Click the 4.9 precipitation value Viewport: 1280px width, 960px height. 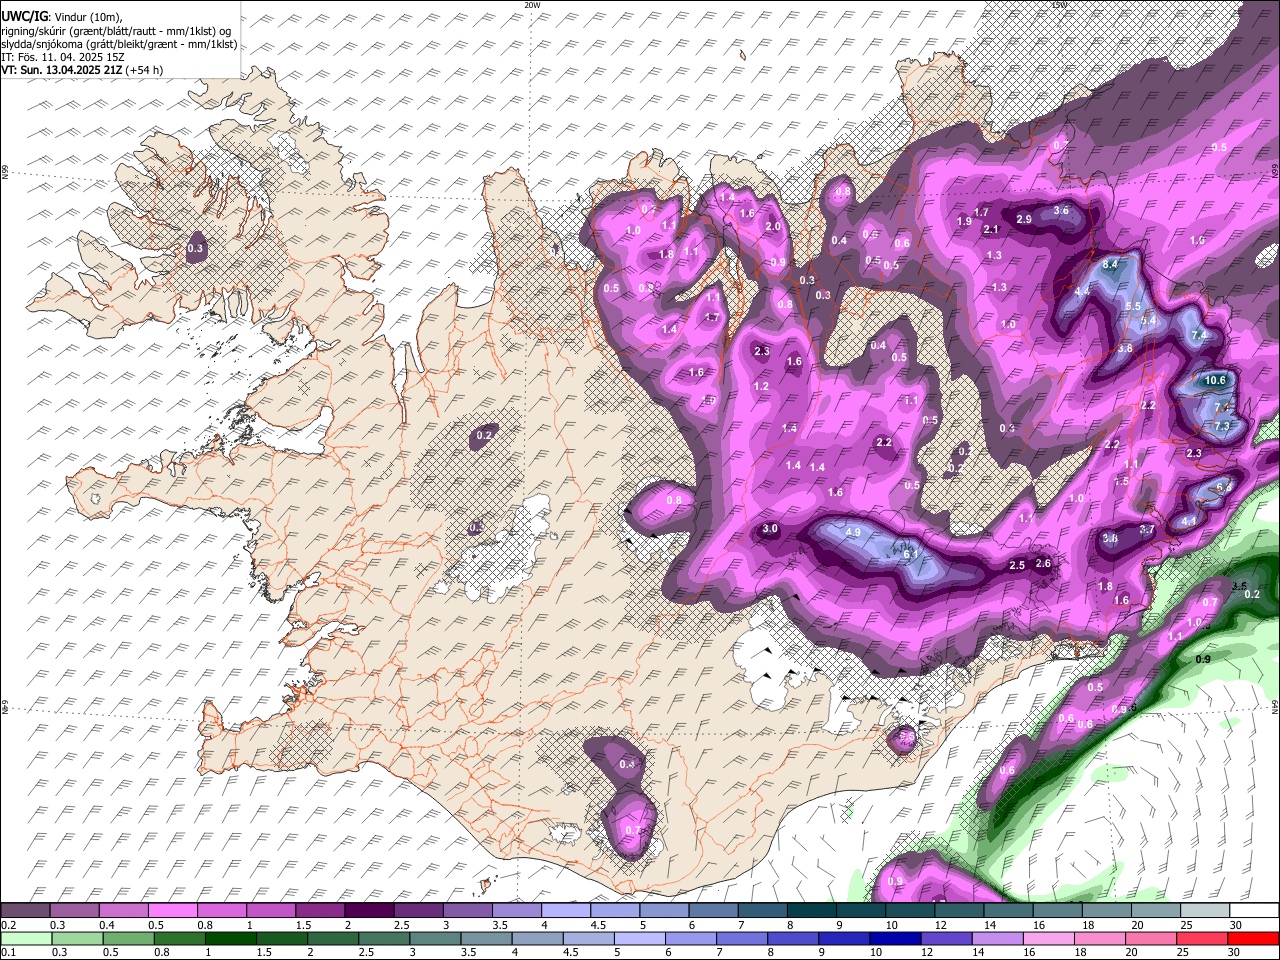coord(853,533)
